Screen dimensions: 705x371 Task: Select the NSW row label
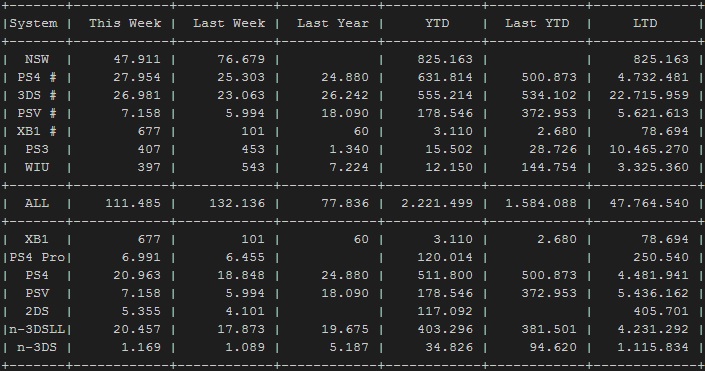click(37, 59)
